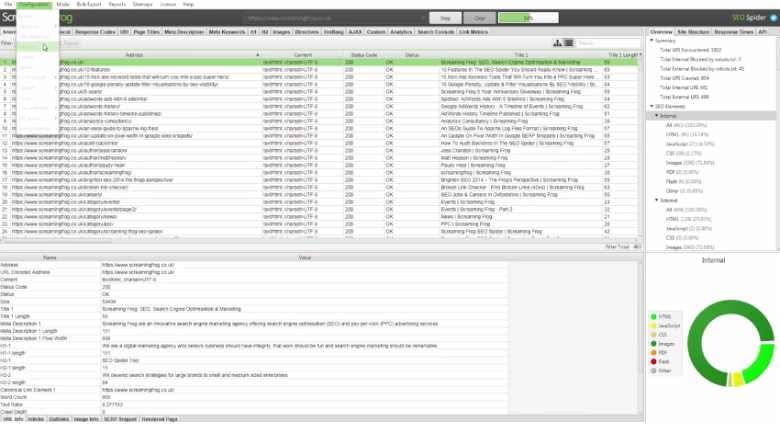Switch to the Meta Description tab

coord(184,32)
